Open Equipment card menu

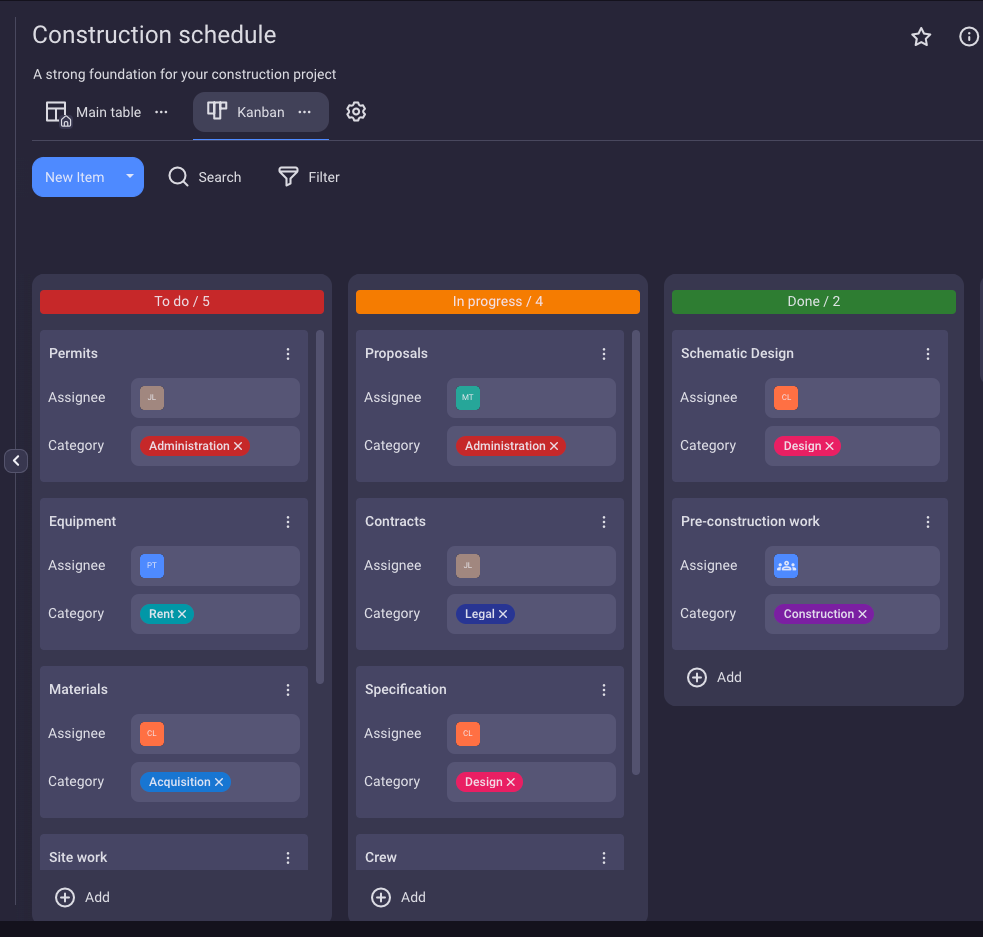coord(288,522)
